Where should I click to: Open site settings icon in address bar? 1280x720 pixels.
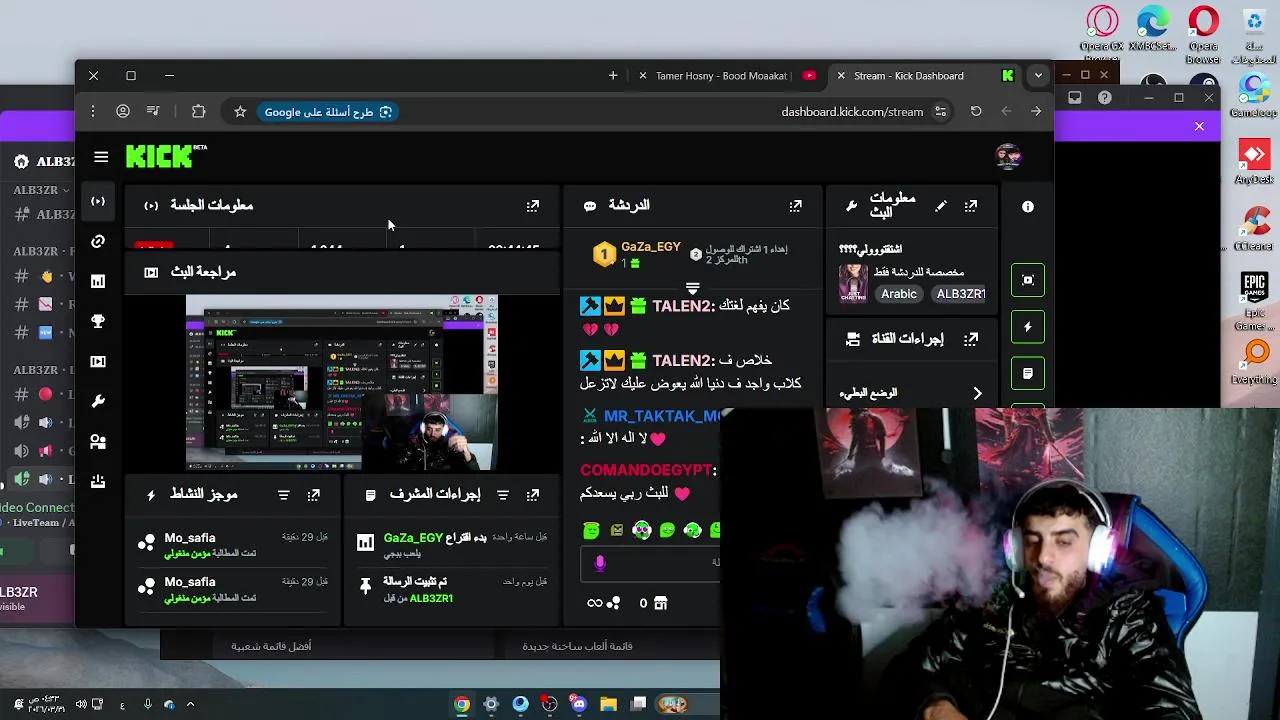point(940,112)
